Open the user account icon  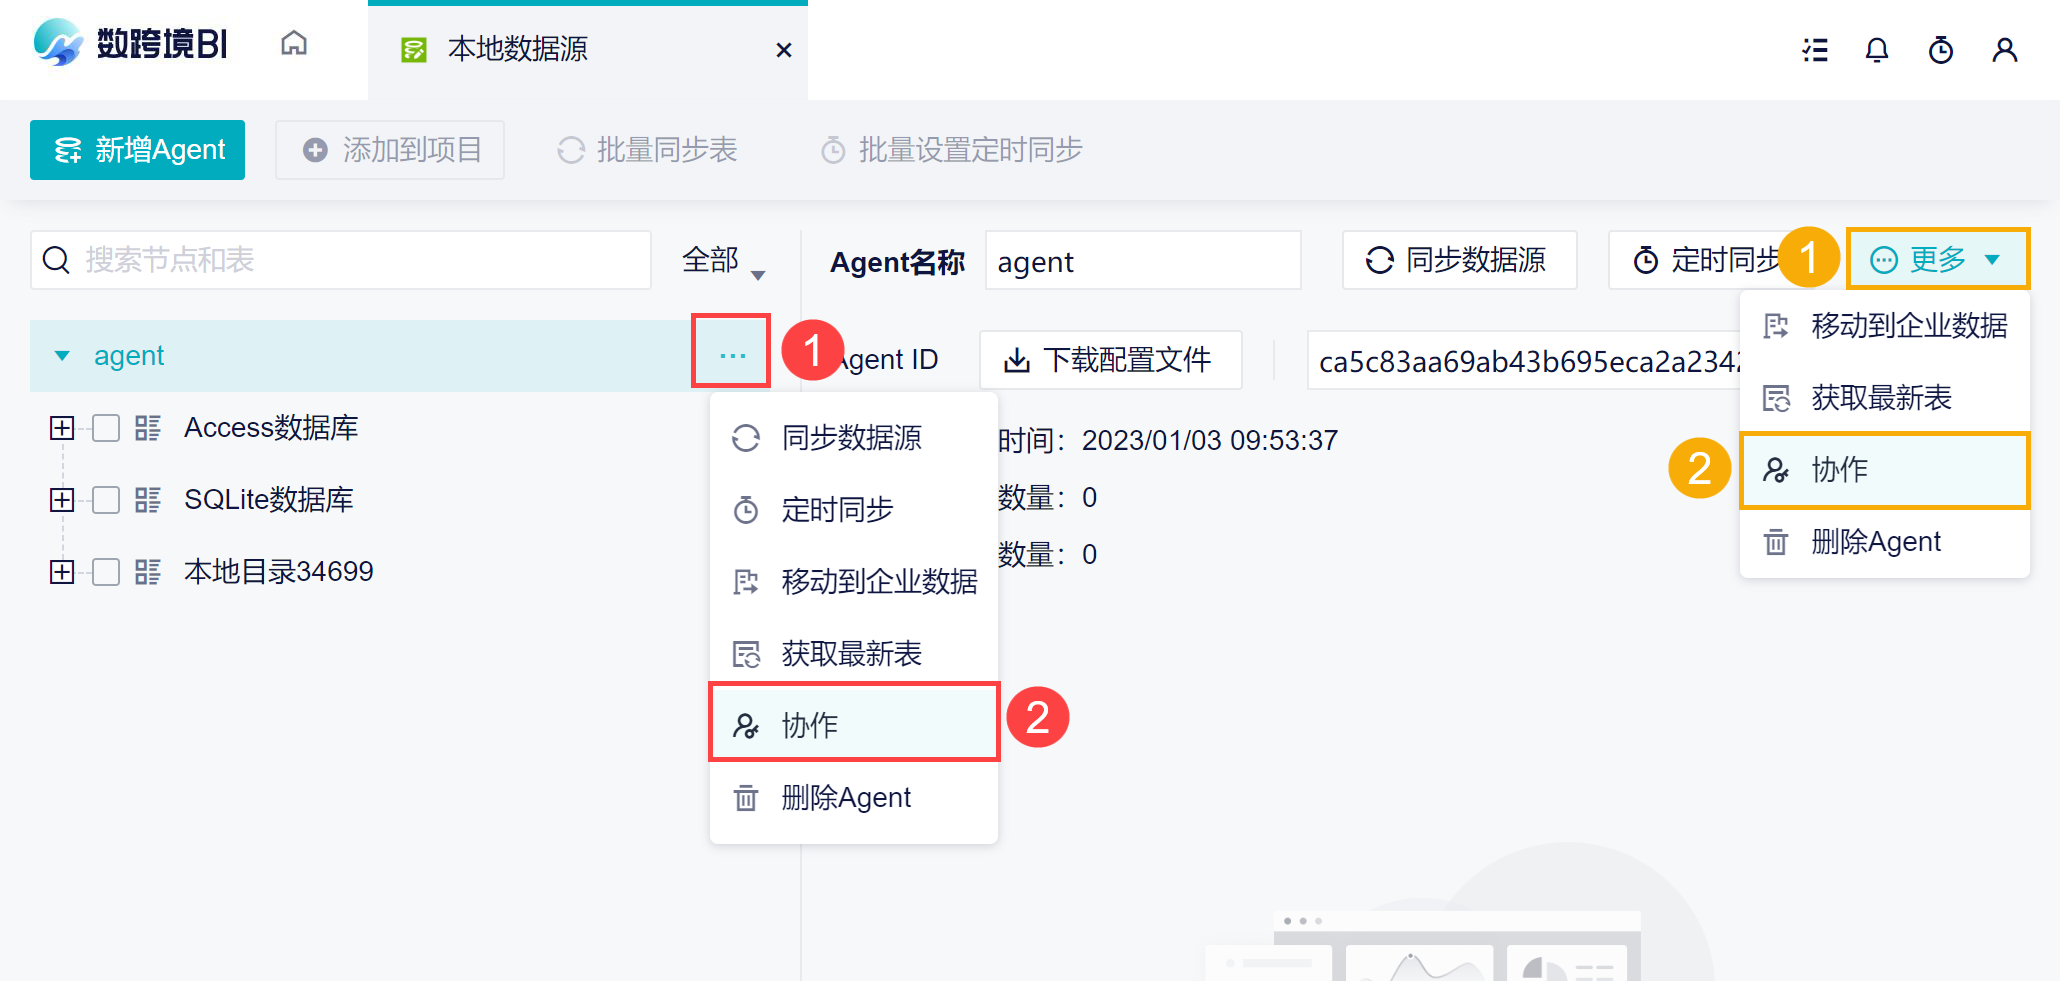tap(2005, 50)
